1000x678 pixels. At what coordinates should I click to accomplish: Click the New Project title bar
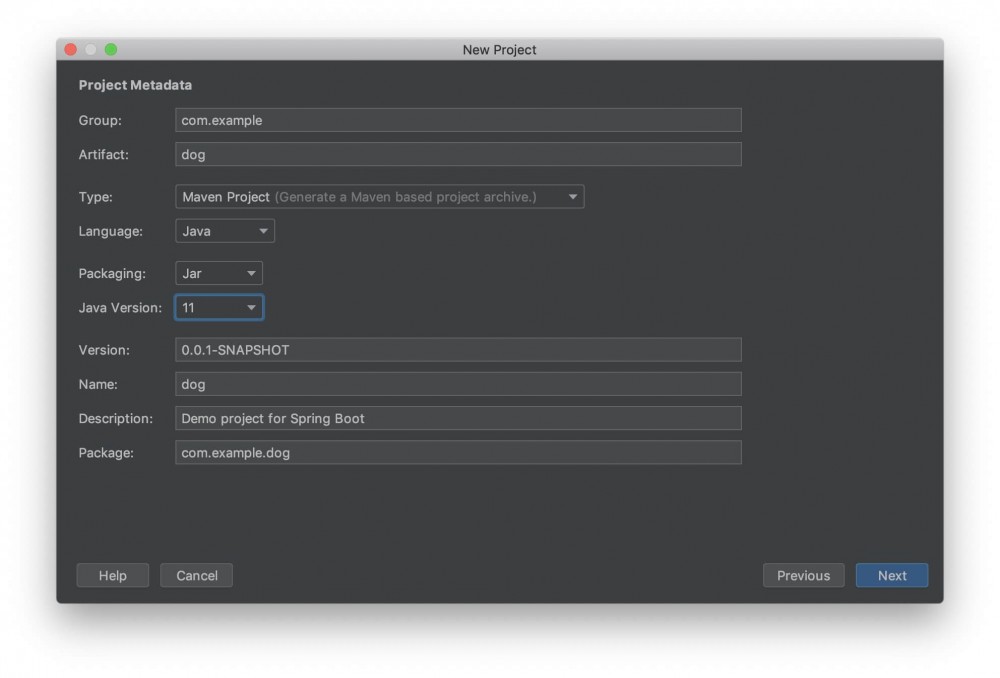pos(500,49)
